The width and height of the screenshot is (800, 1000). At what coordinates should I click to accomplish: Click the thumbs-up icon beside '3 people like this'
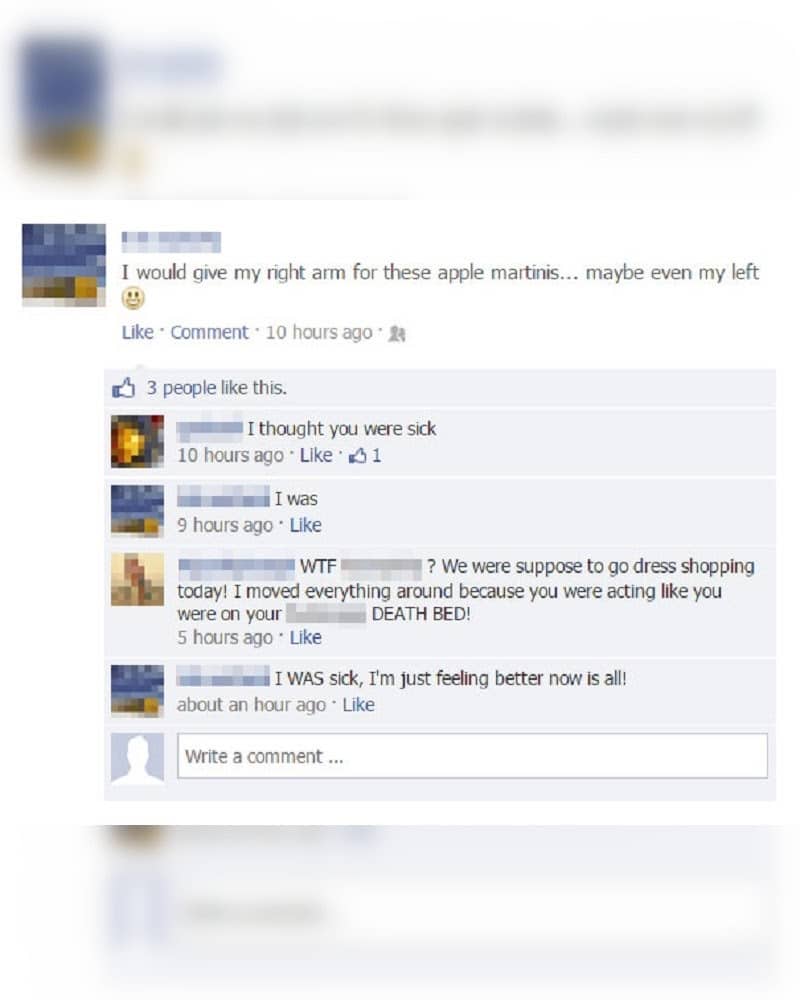[124, 387]
